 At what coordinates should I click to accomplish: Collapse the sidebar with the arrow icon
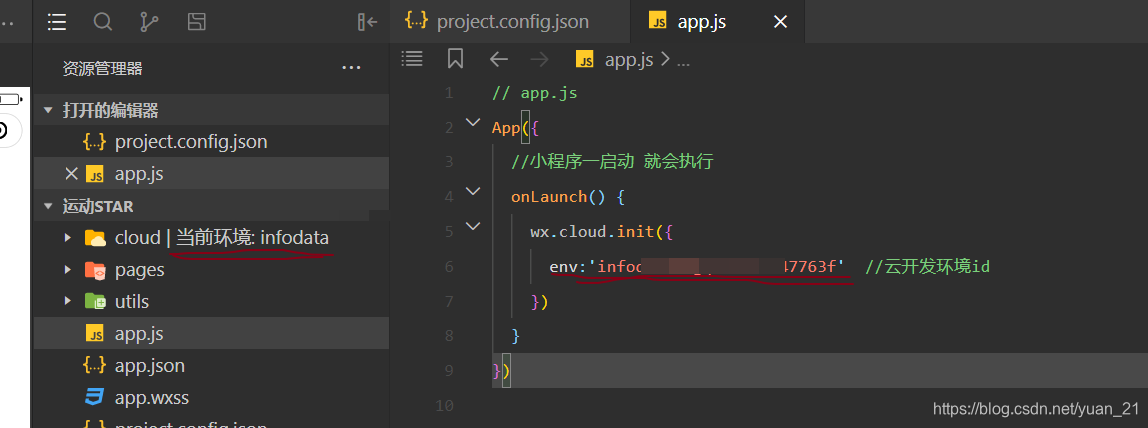(367, 22)
